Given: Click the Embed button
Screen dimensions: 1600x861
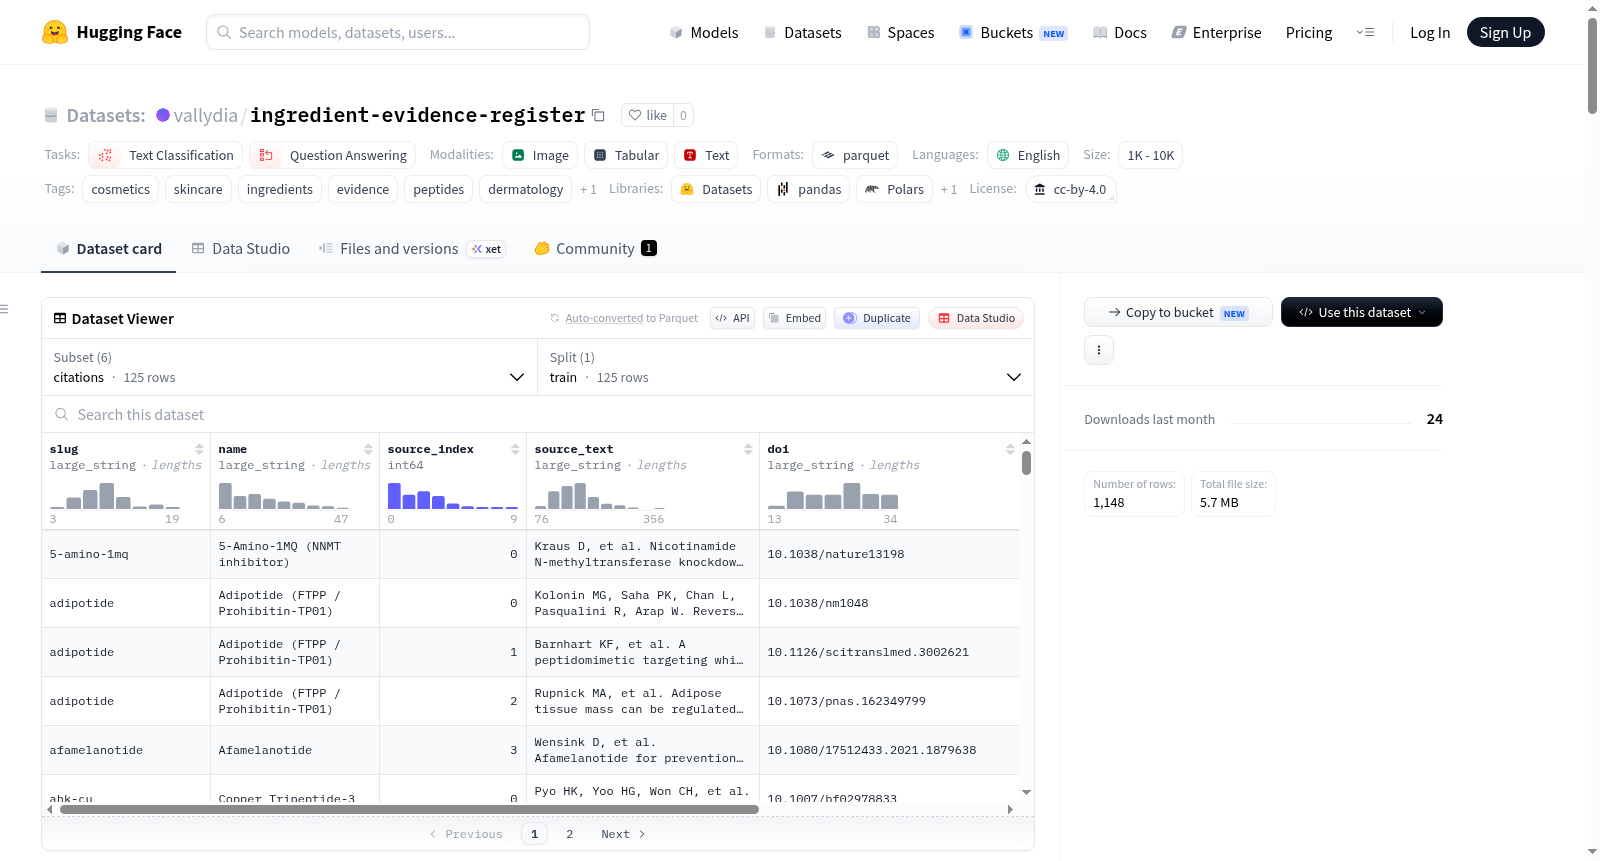Looking at the screenshot, I should pos(794,318).
